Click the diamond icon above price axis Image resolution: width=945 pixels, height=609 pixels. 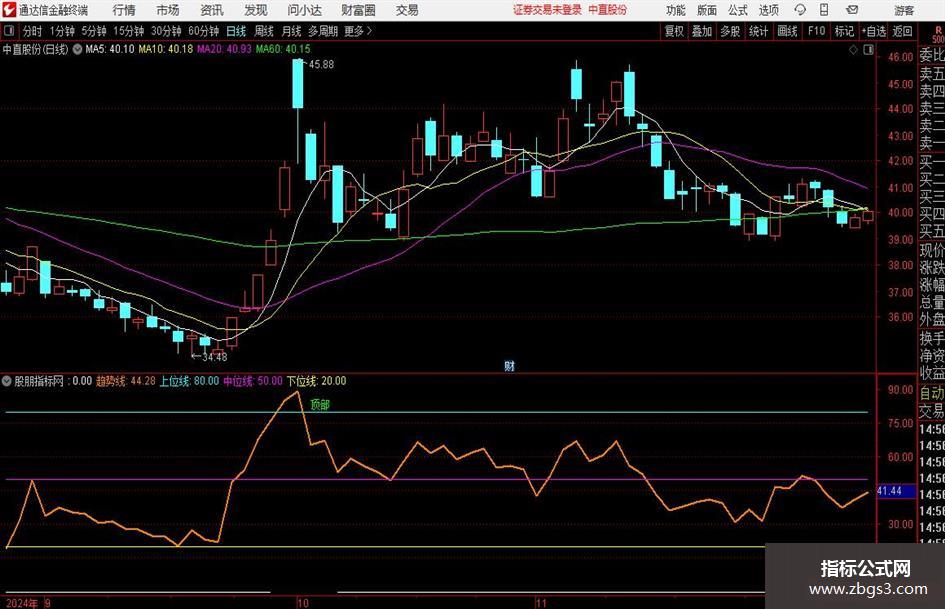853,50
